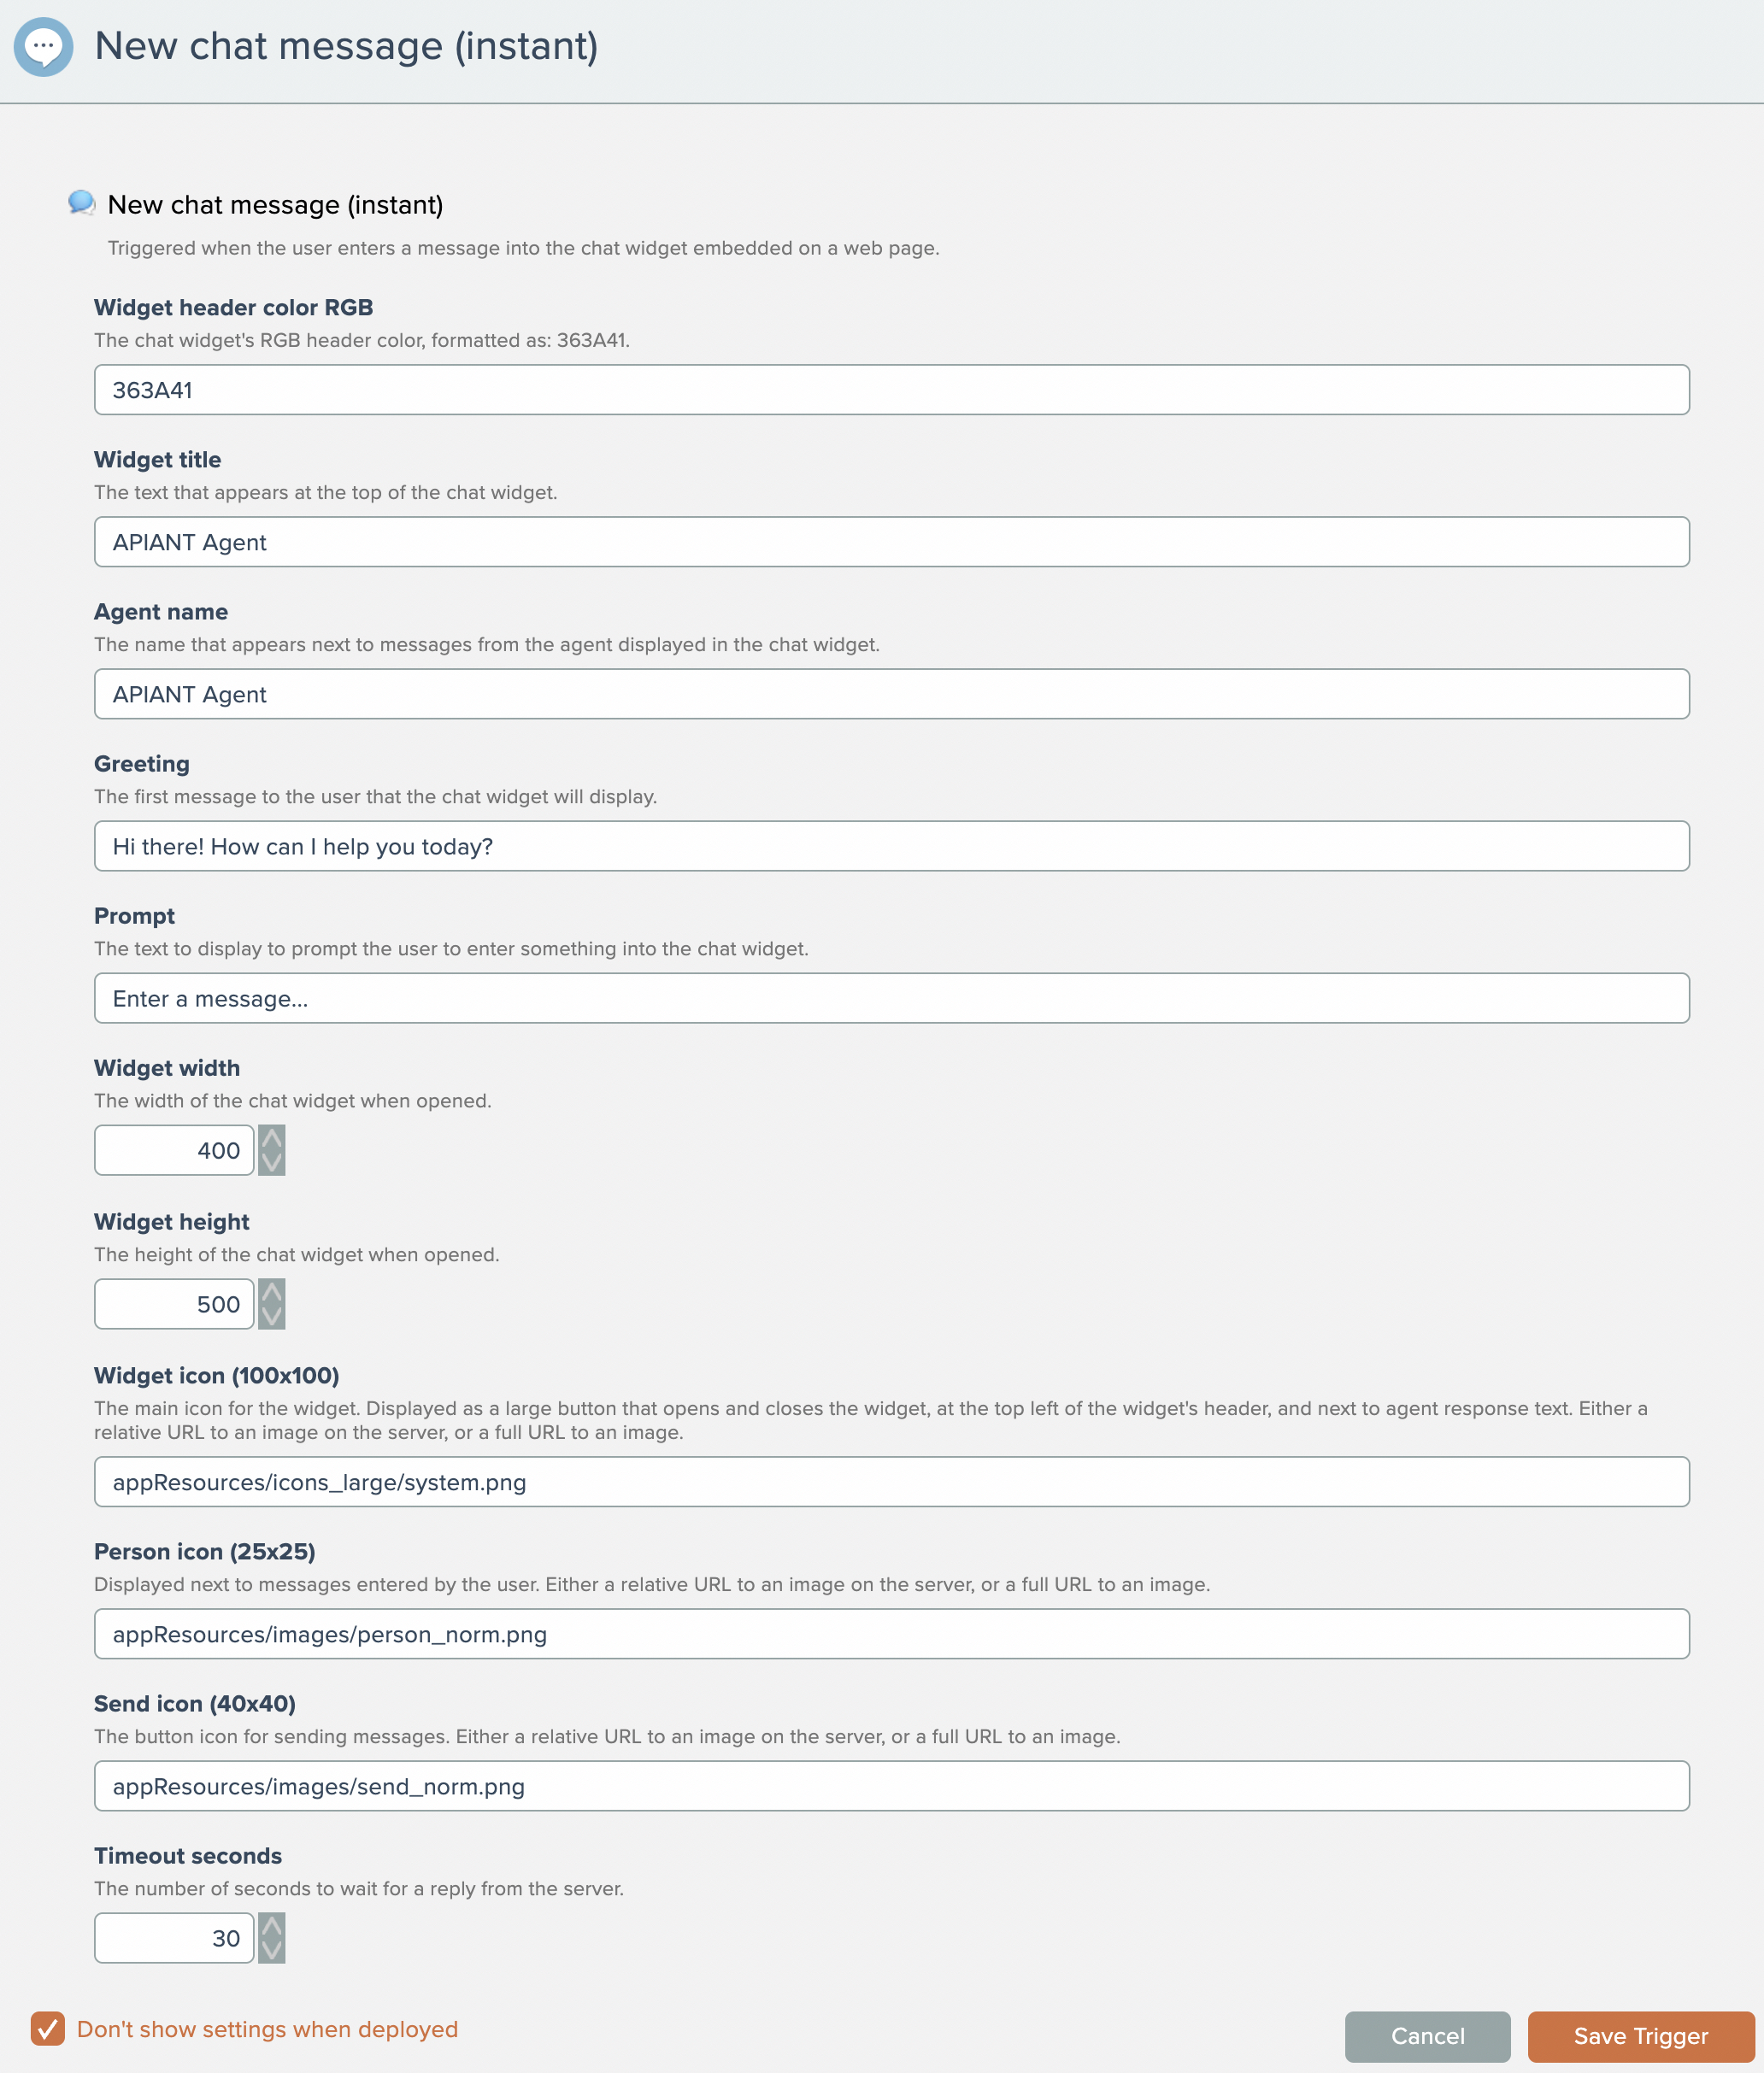Decrease Widget height with down arrow
Image resolution: width=1764 pixels, height=2073 pixels.
pyautogui.click(x=271, y=1317)
